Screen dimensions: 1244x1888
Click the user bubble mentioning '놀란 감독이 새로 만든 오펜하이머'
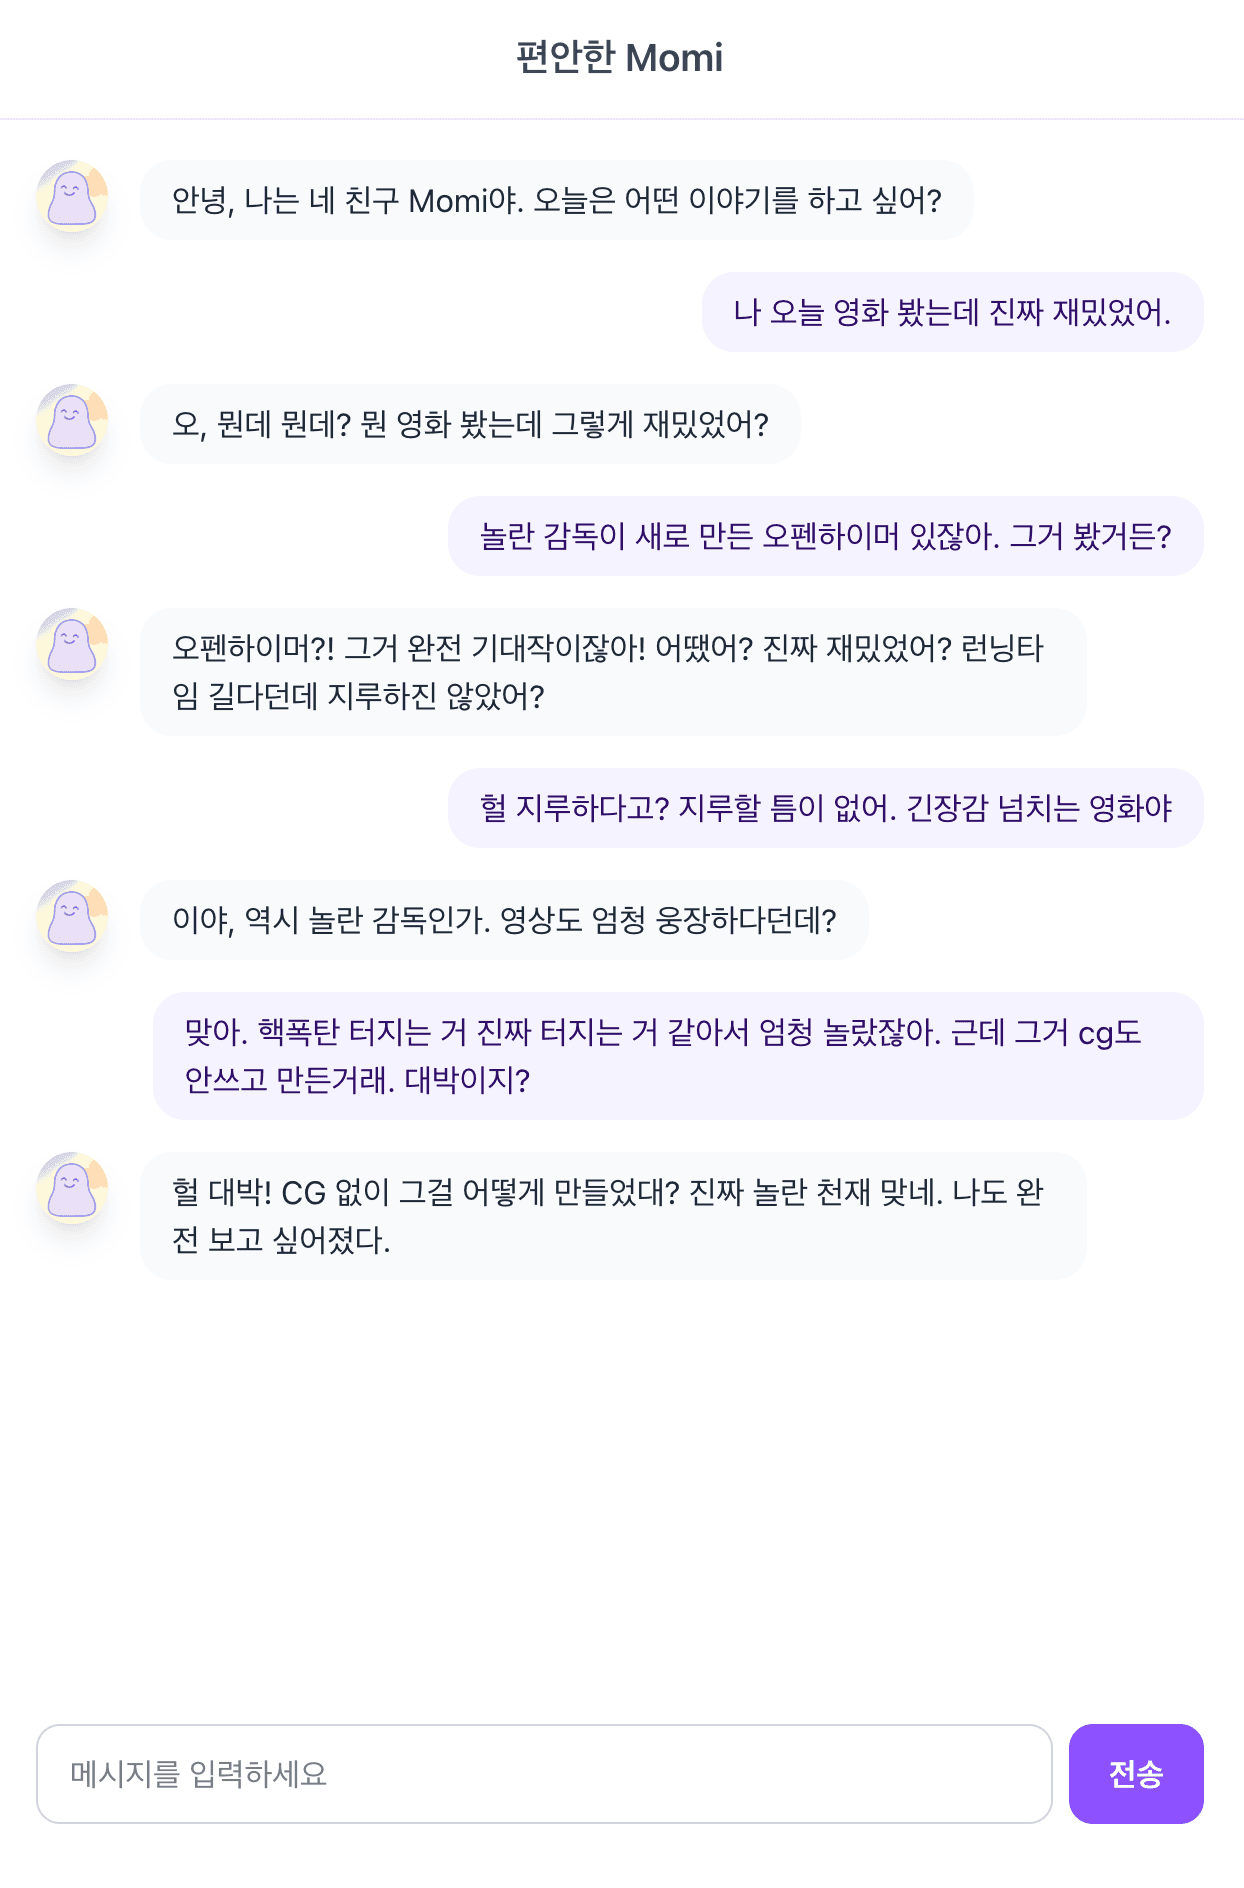825,536
